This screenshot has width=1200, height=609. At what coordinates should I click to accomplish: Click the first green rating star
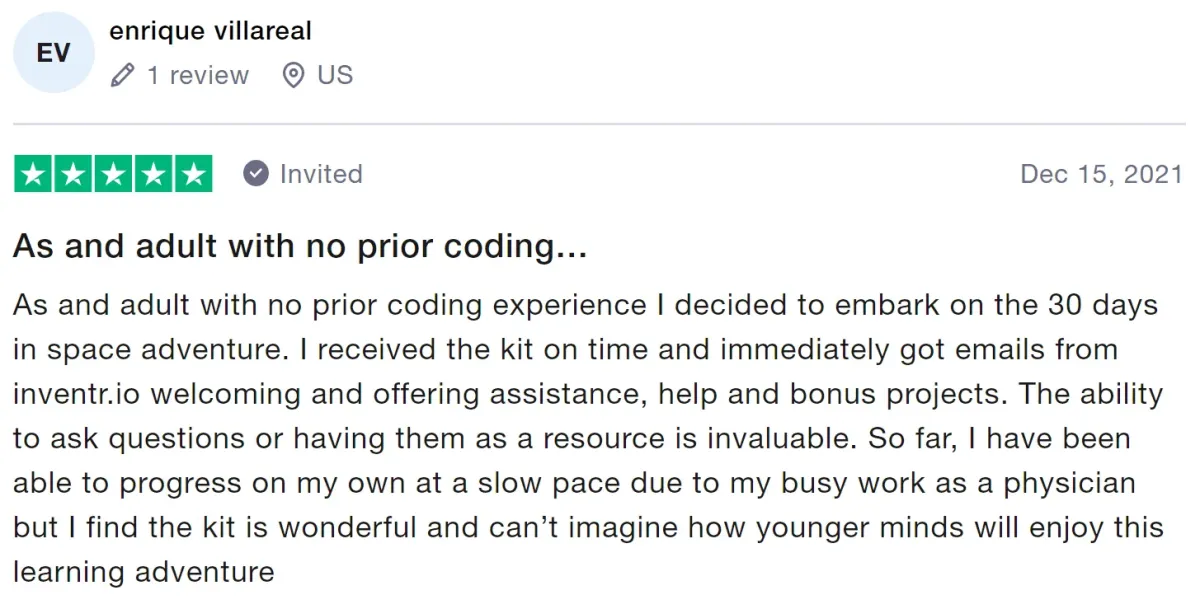click(x=33, y=174)
